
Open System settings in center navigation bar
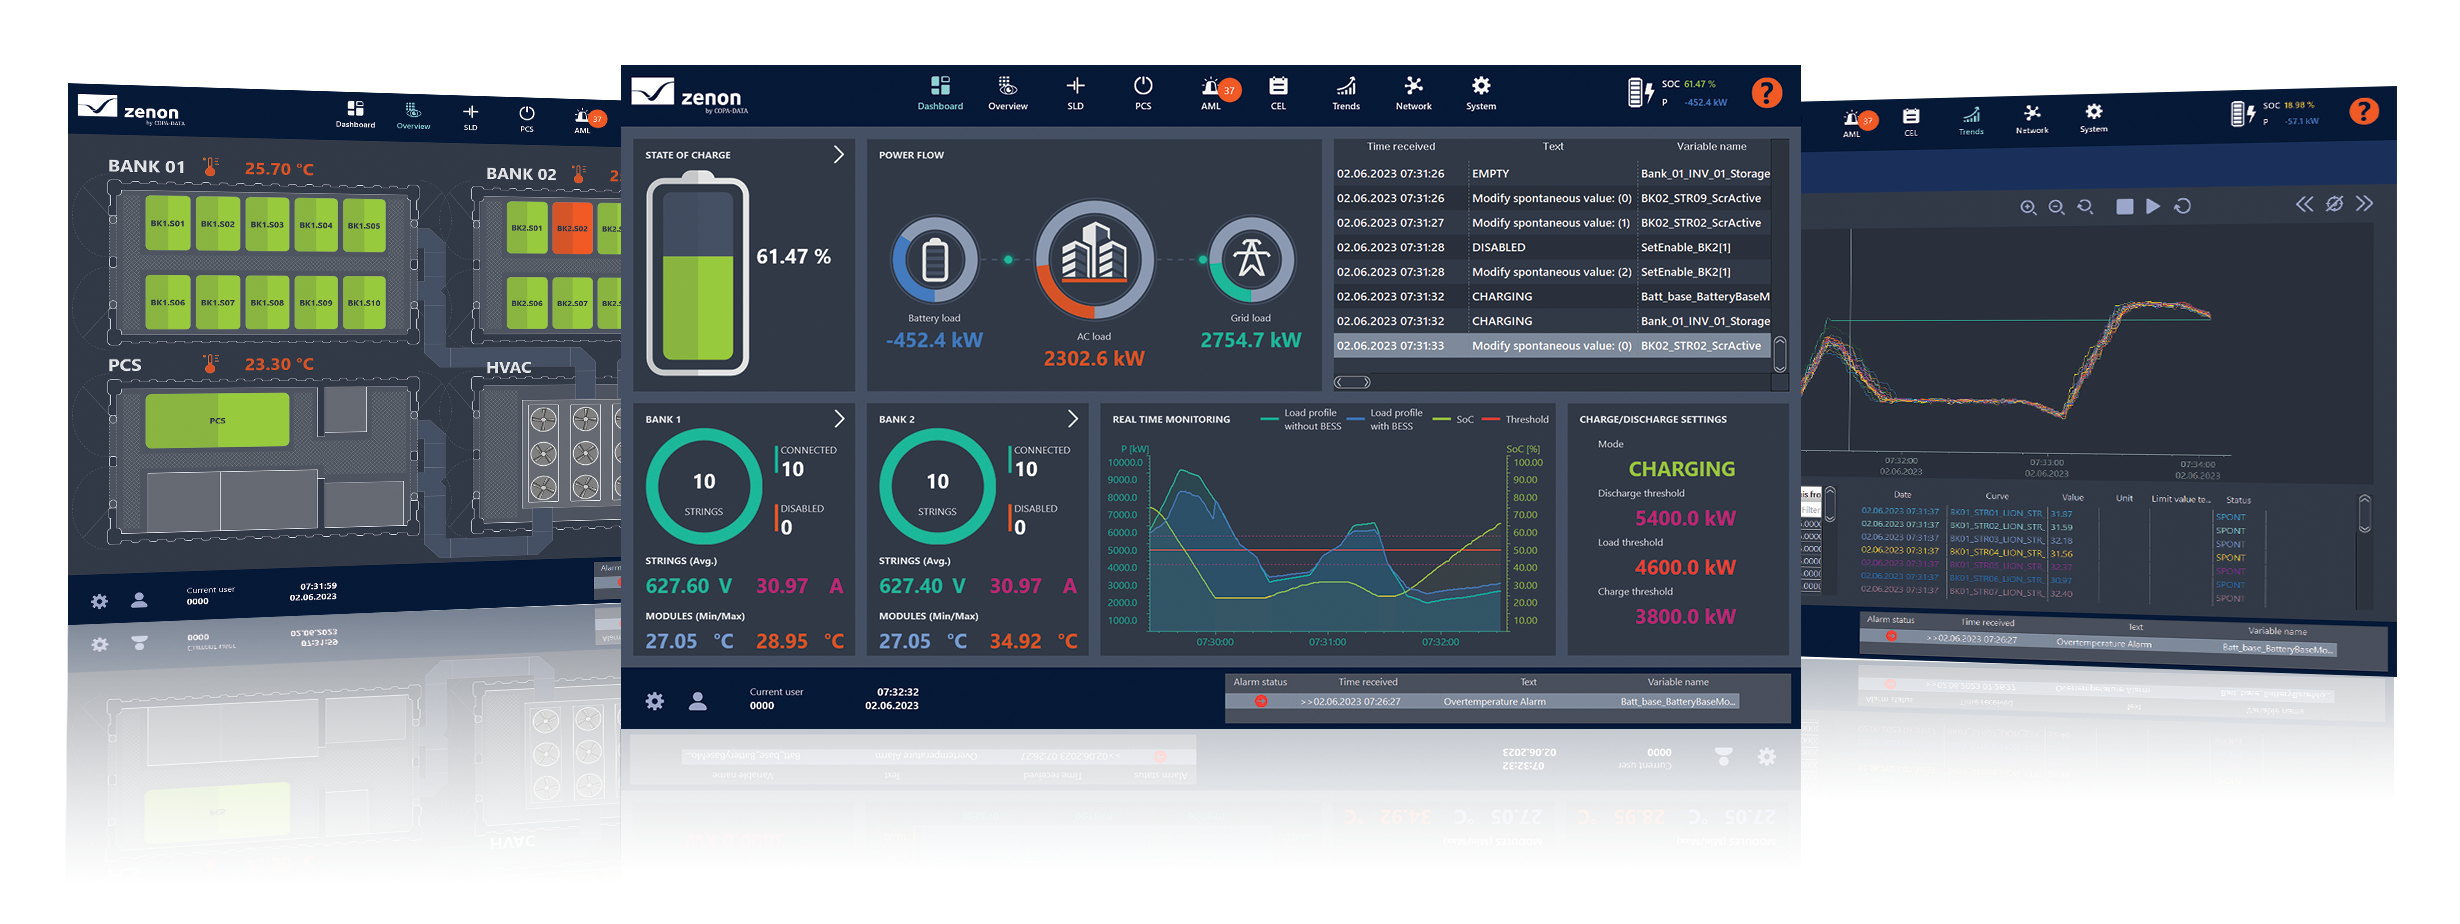[1481, 92]
